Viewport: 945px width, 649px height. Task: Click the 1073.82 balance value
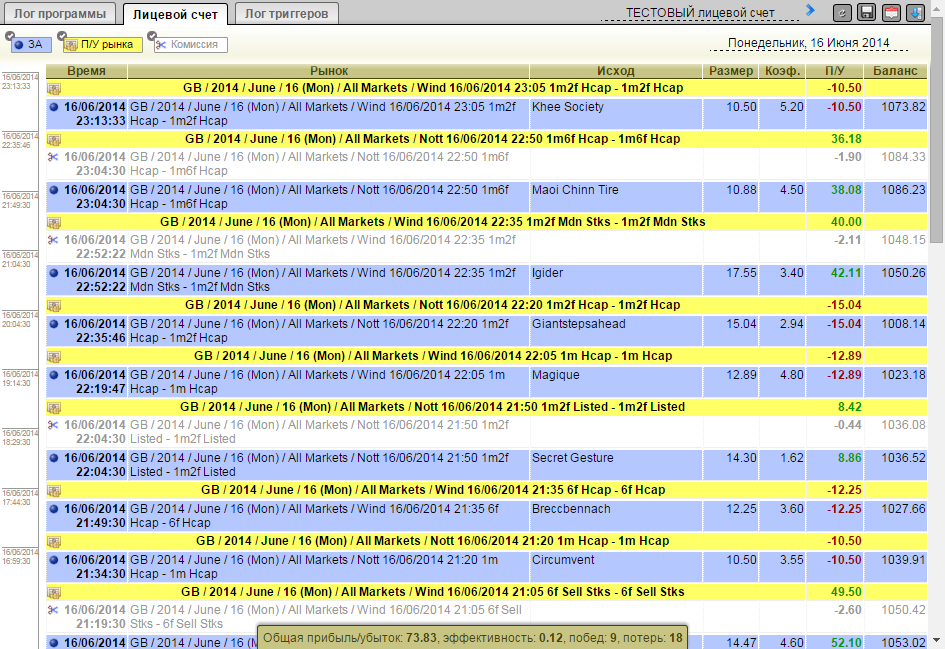click(903, 107)
